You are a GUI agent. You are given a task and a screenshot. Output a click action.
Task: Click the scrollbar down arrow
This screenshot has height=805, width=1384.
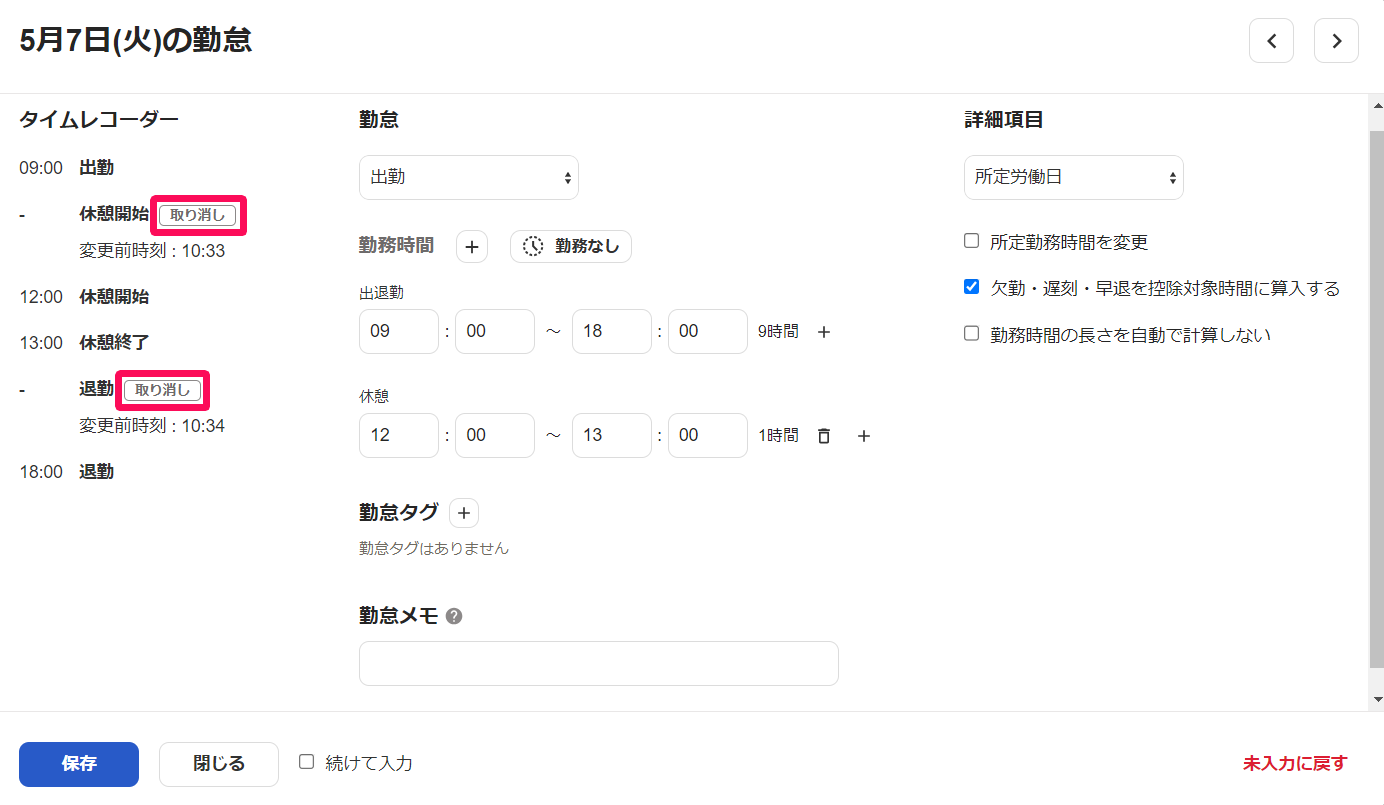click(x=1376, y=699)
